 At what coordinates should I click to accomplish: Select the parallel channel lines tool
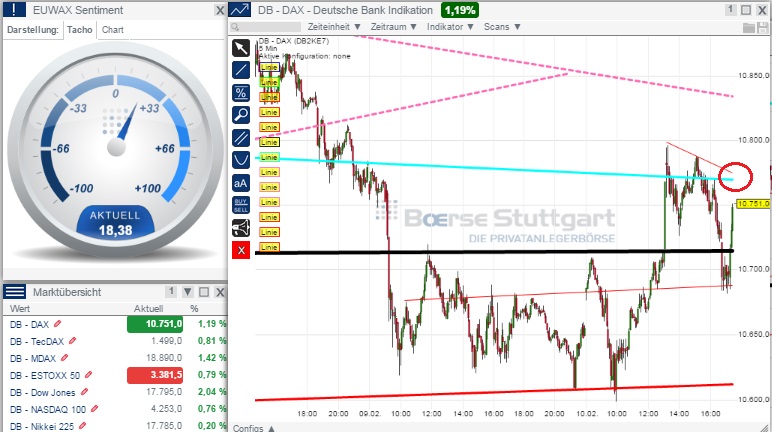point(241,137)
